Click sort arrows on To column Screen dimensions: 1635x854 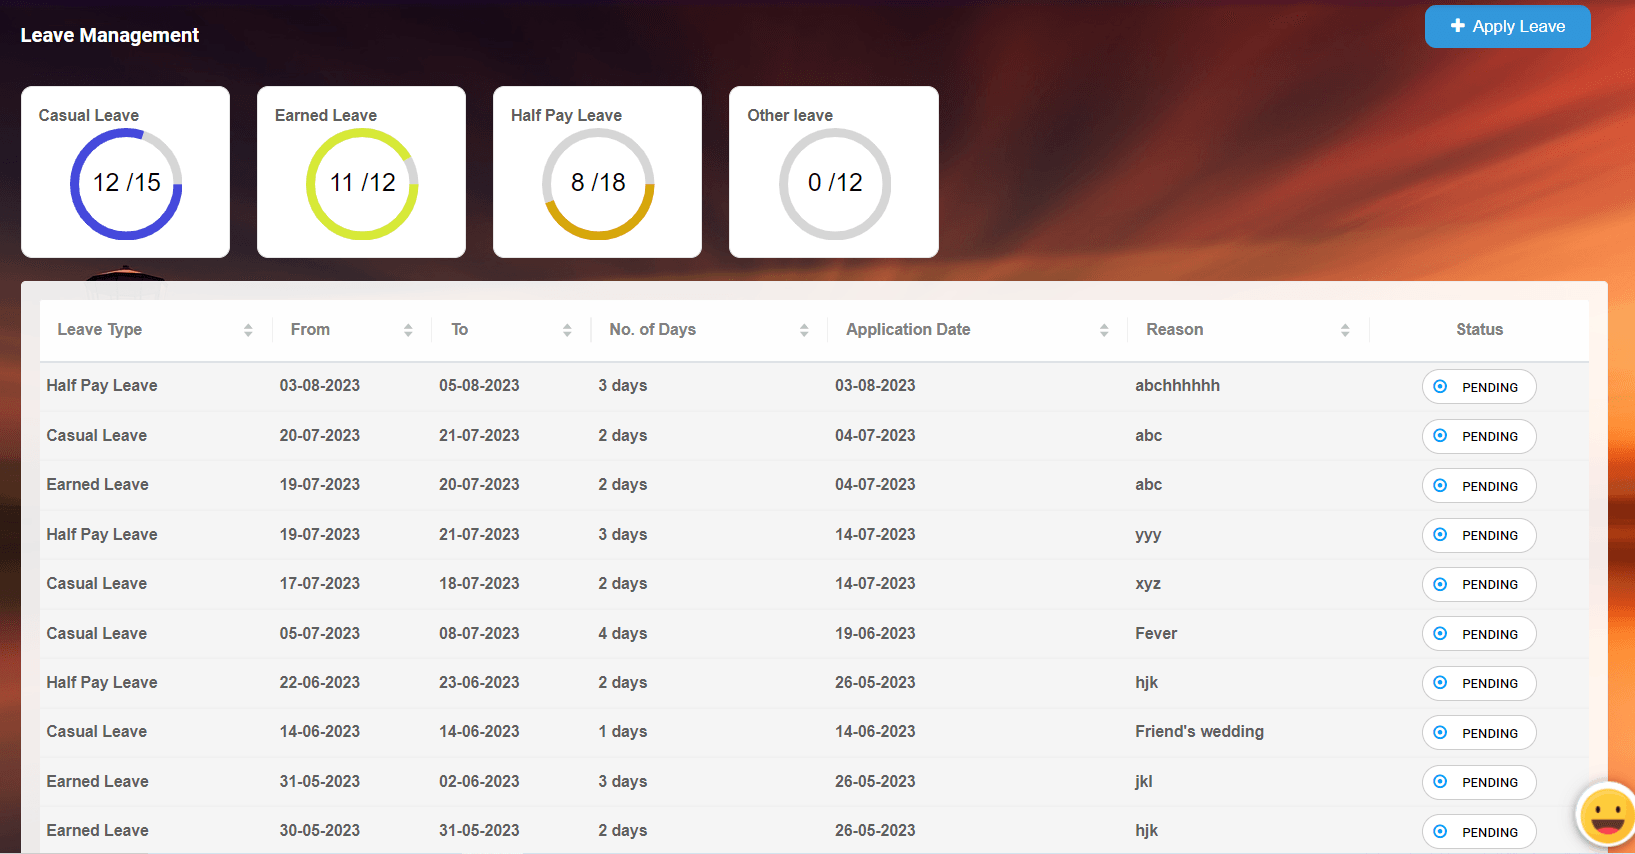pyautogui.click(x=566, y=330)
